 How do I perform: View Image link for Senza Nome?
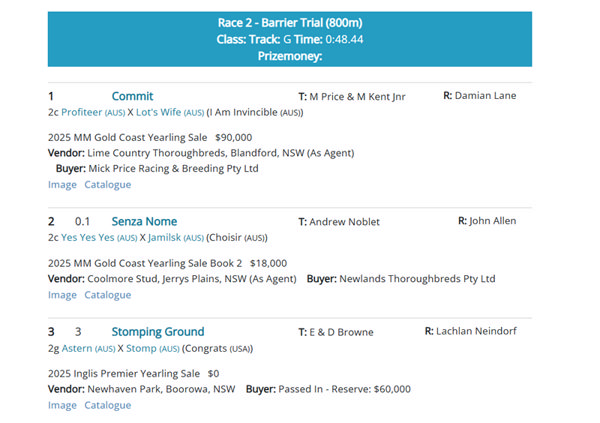pos(62,295)
